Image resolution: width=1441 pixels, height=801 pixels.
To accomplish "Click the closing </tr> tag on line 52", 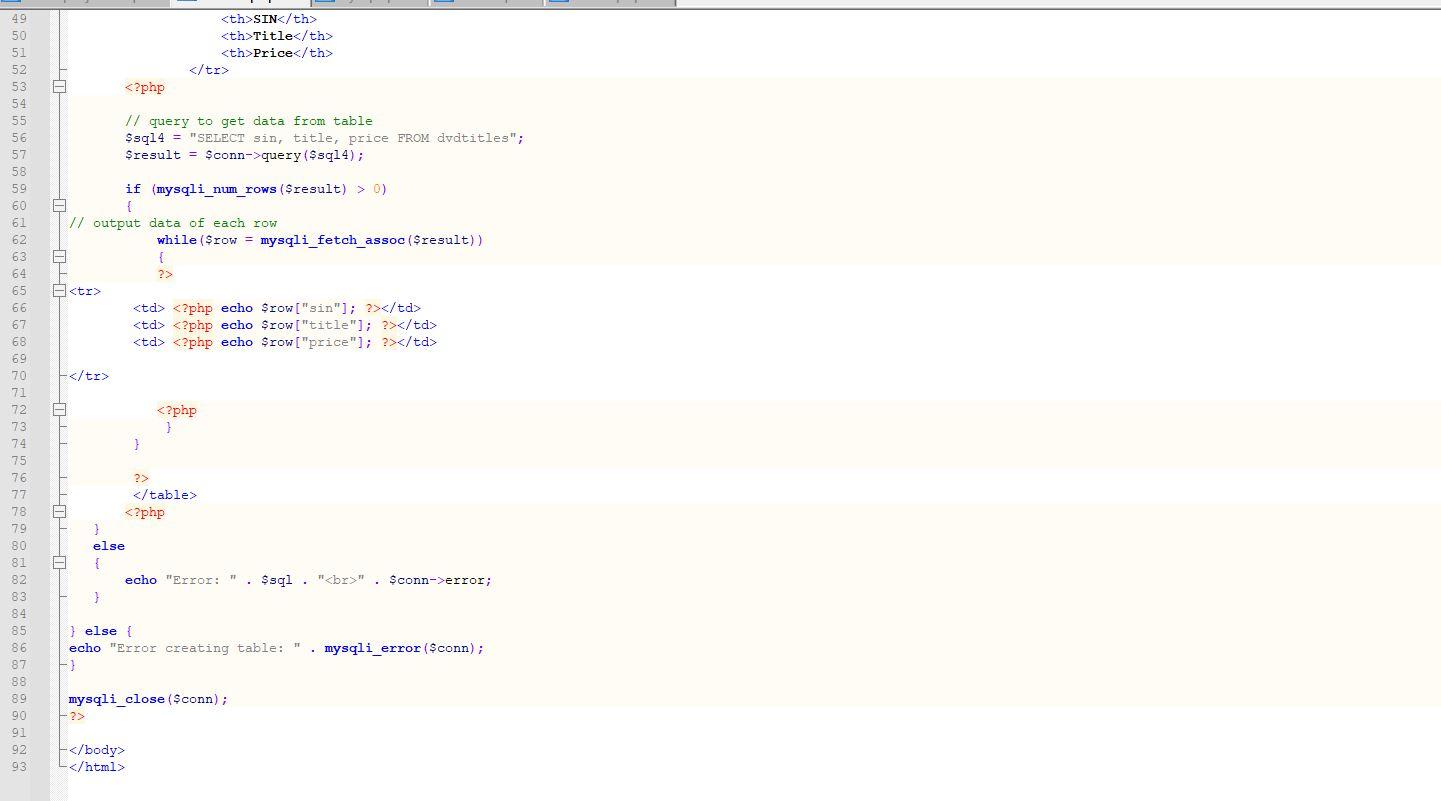I will (209, 70).
